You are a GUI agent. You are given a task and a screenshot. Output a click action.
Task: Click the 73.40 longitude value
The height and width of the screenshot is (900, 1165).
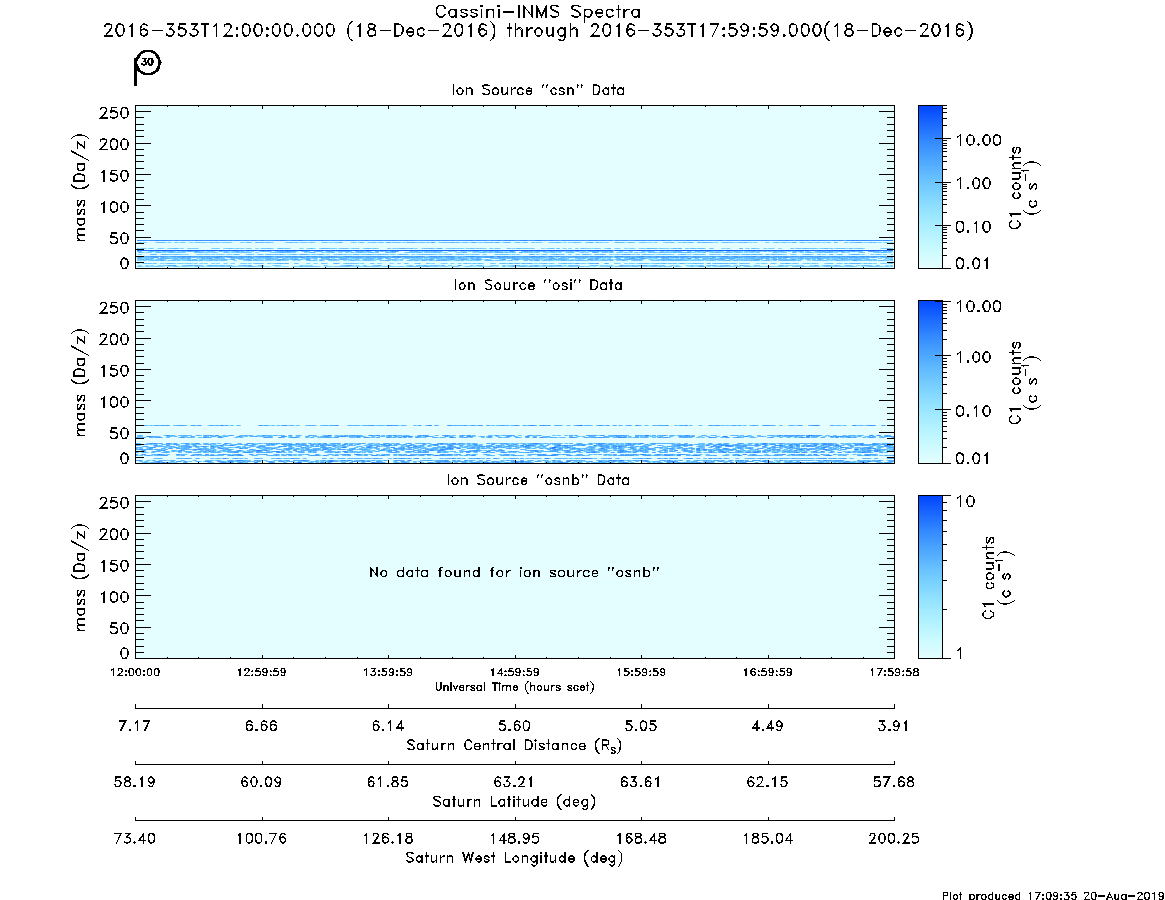click(134, 839)
